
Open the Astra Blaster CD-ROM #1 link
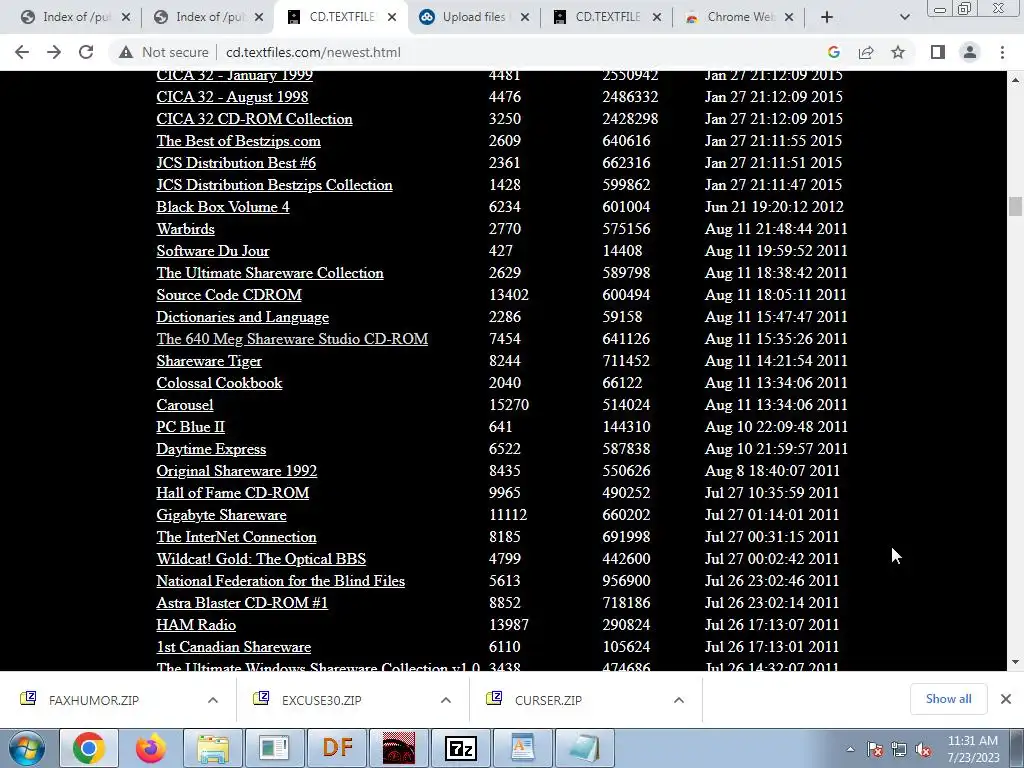[242, 603]
